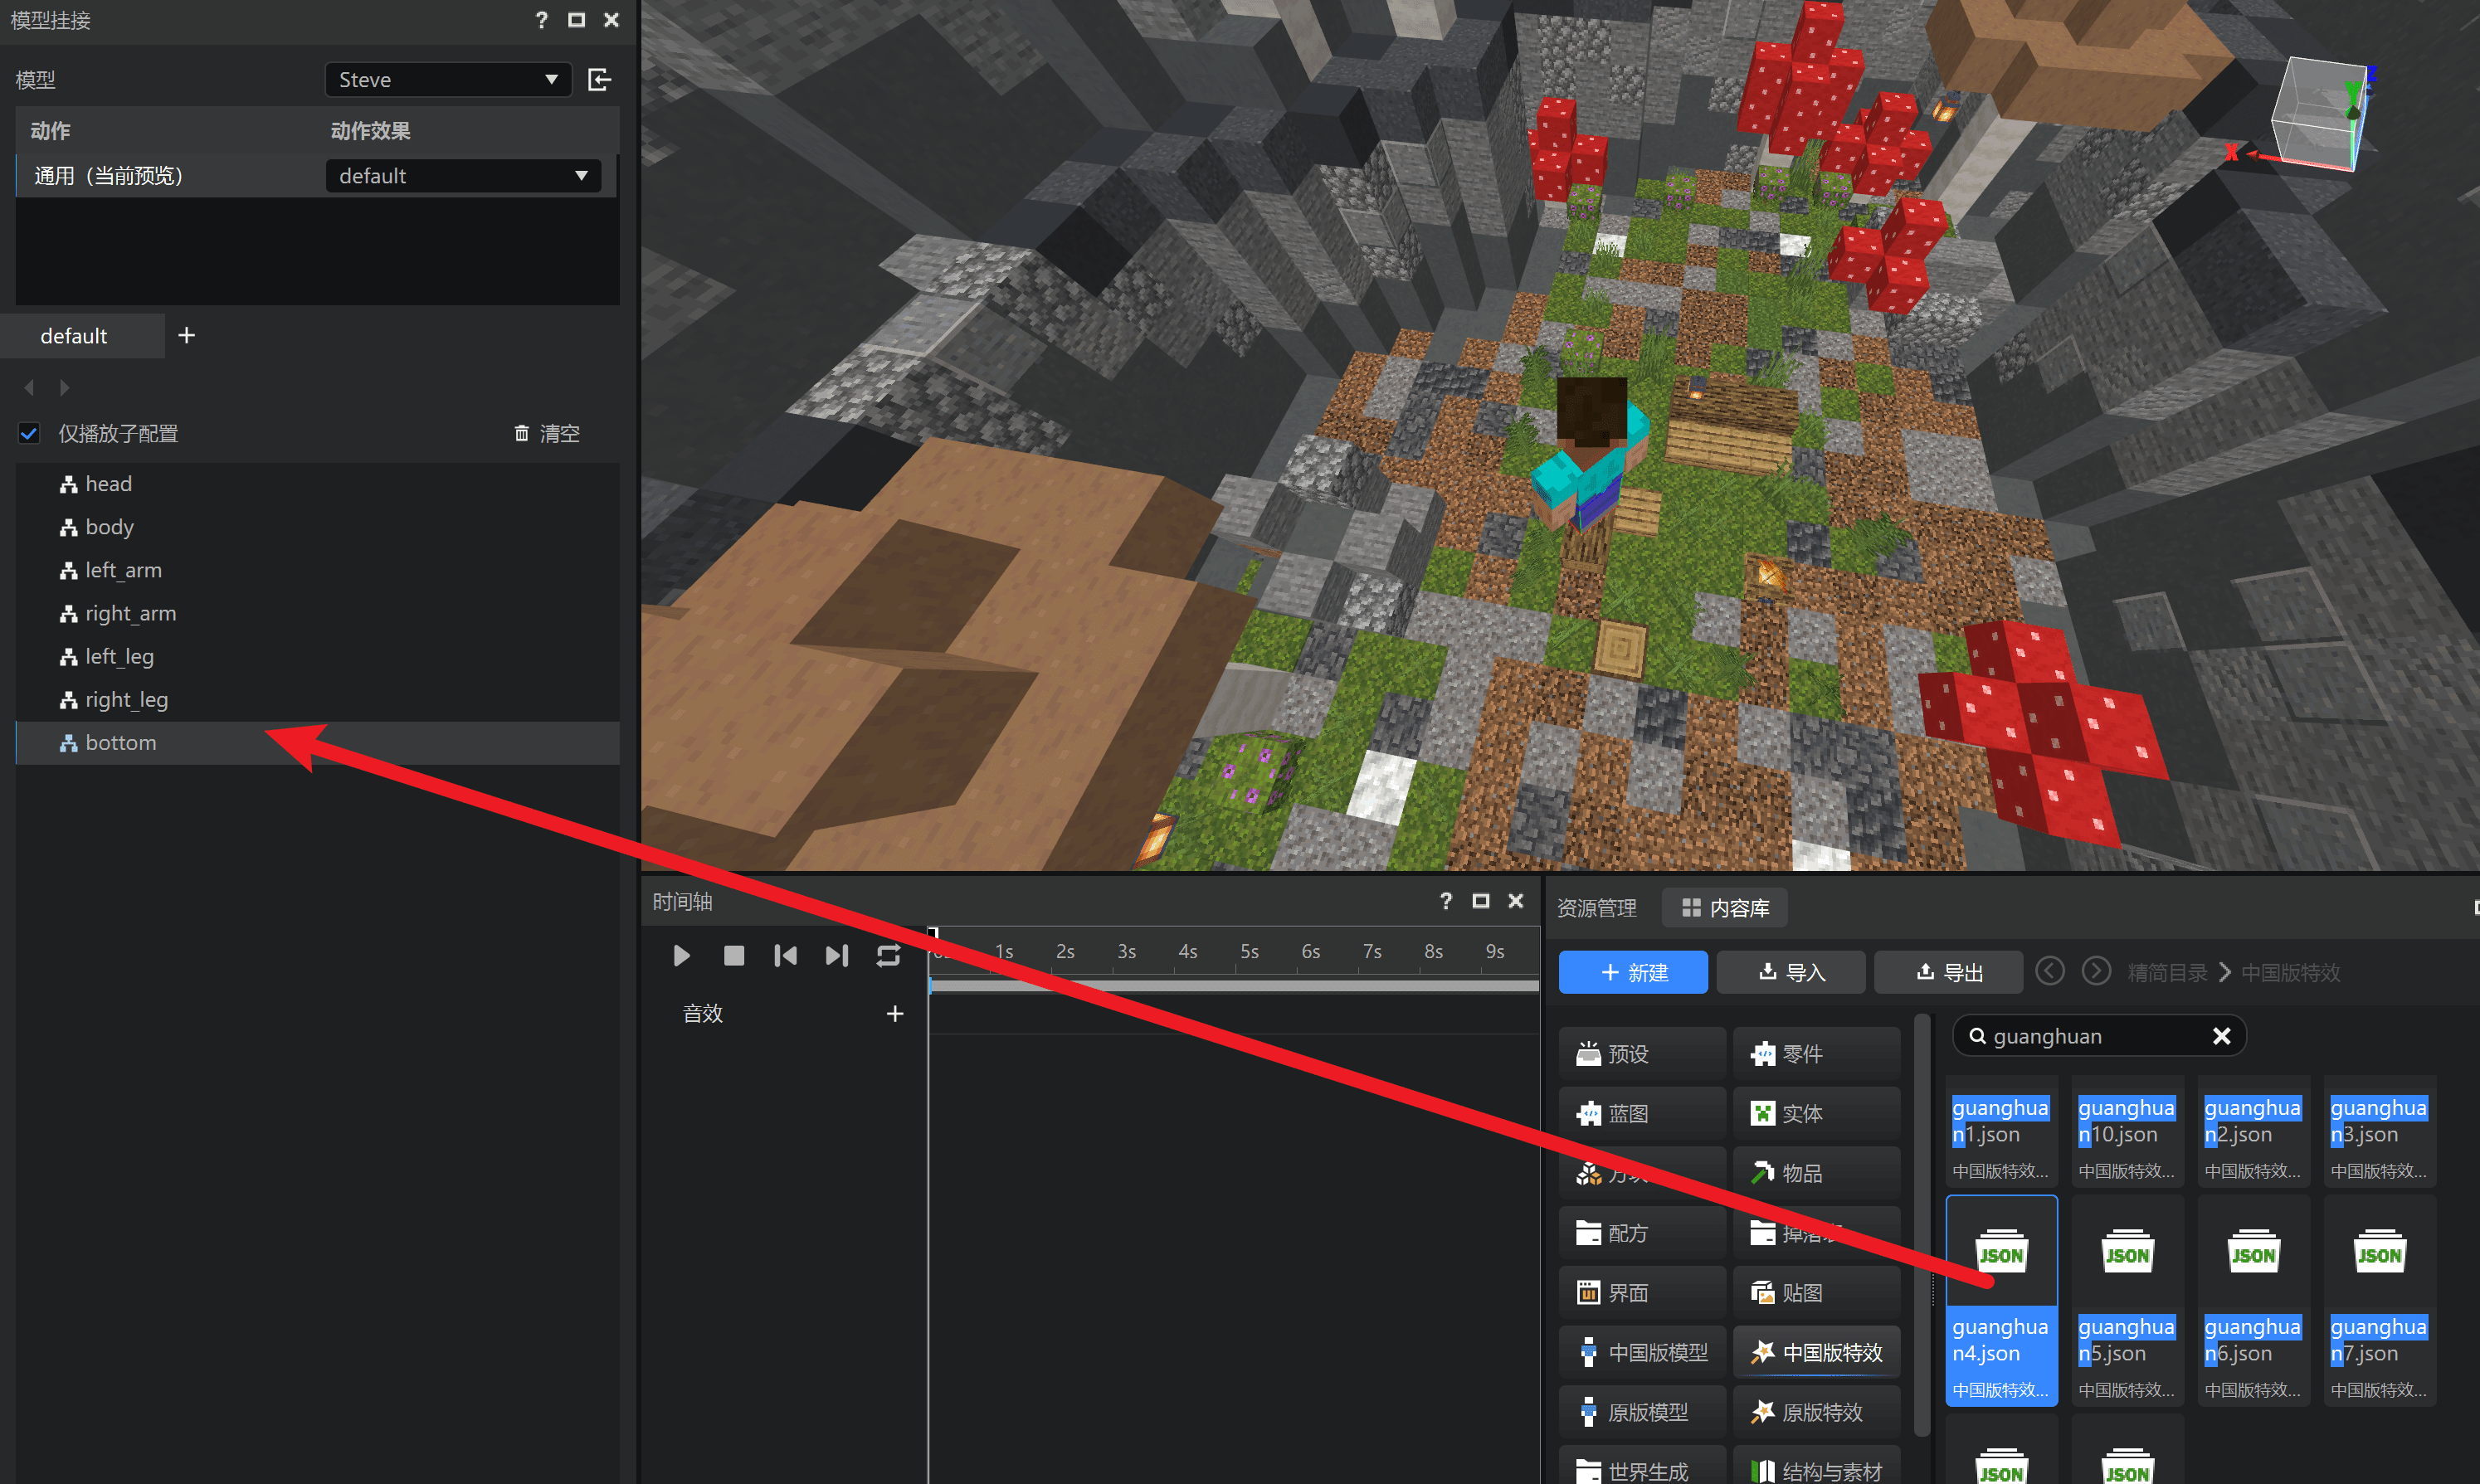The width and height of the screenshot is (2480, 1484).
Task: Click the 中国版特效 breadcrumb
Action: click(x=2290, y=973)
